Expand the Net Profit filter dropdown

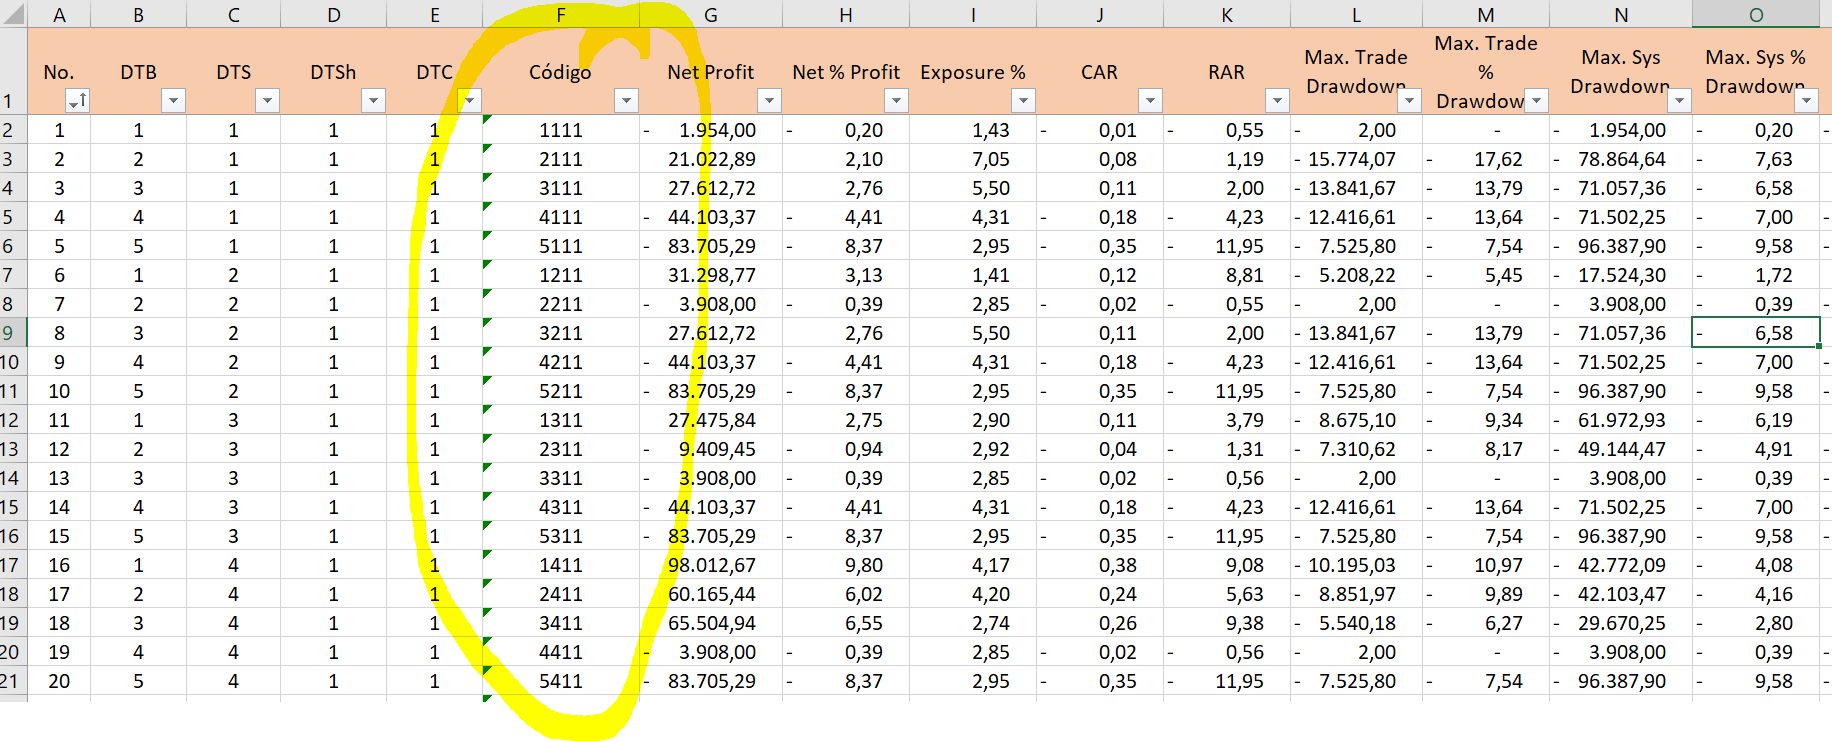(769, 101)
